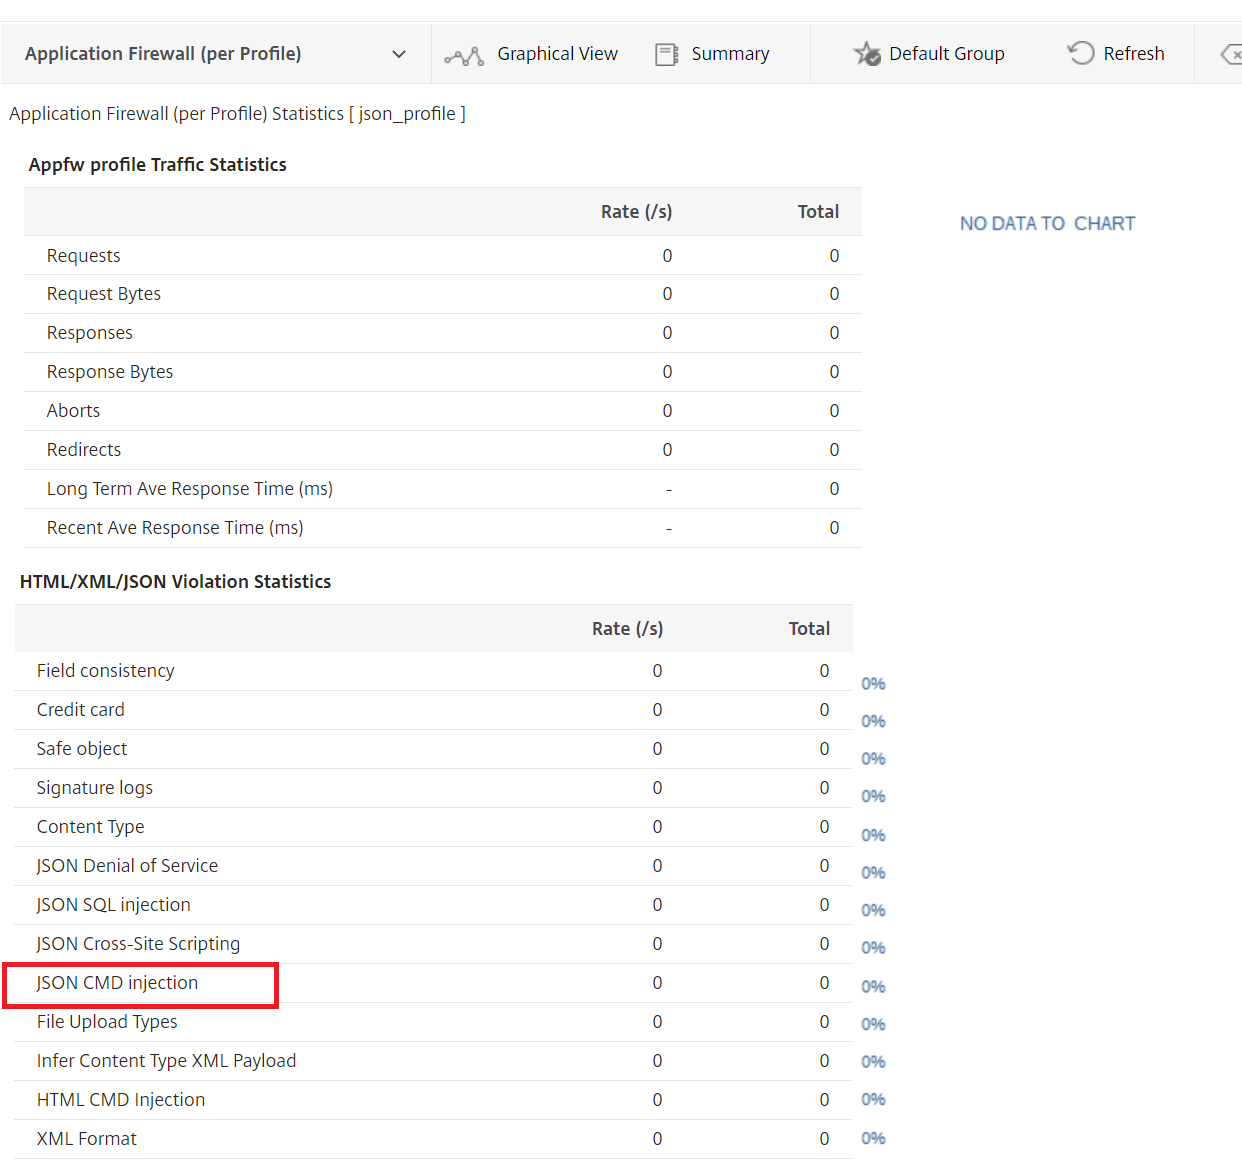Click the 0% next to Field consistency
Viewport: 1242px width, 1169px height.
[x=873, y=684]
